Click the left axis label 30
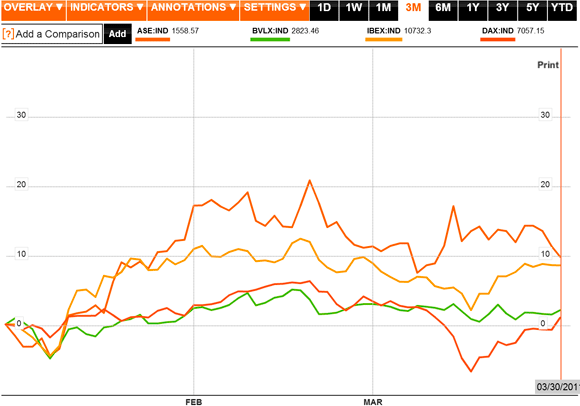Viewport: 580px width, 406px height. [21, 115]
